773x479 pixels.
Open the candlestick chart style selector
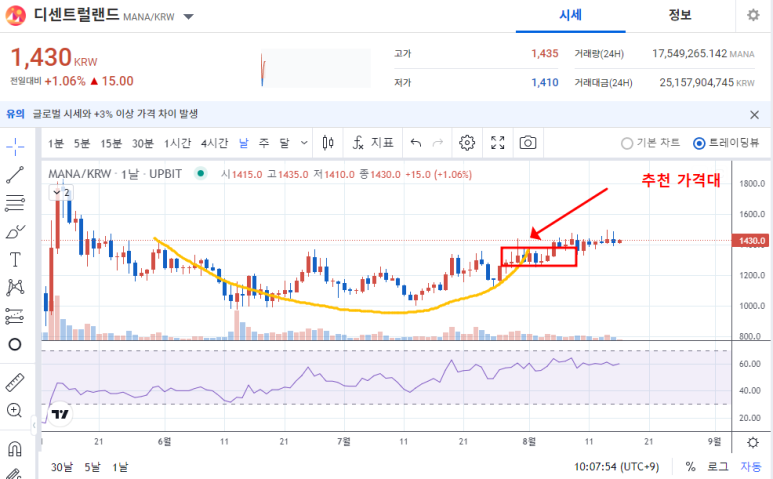(328, 143)
